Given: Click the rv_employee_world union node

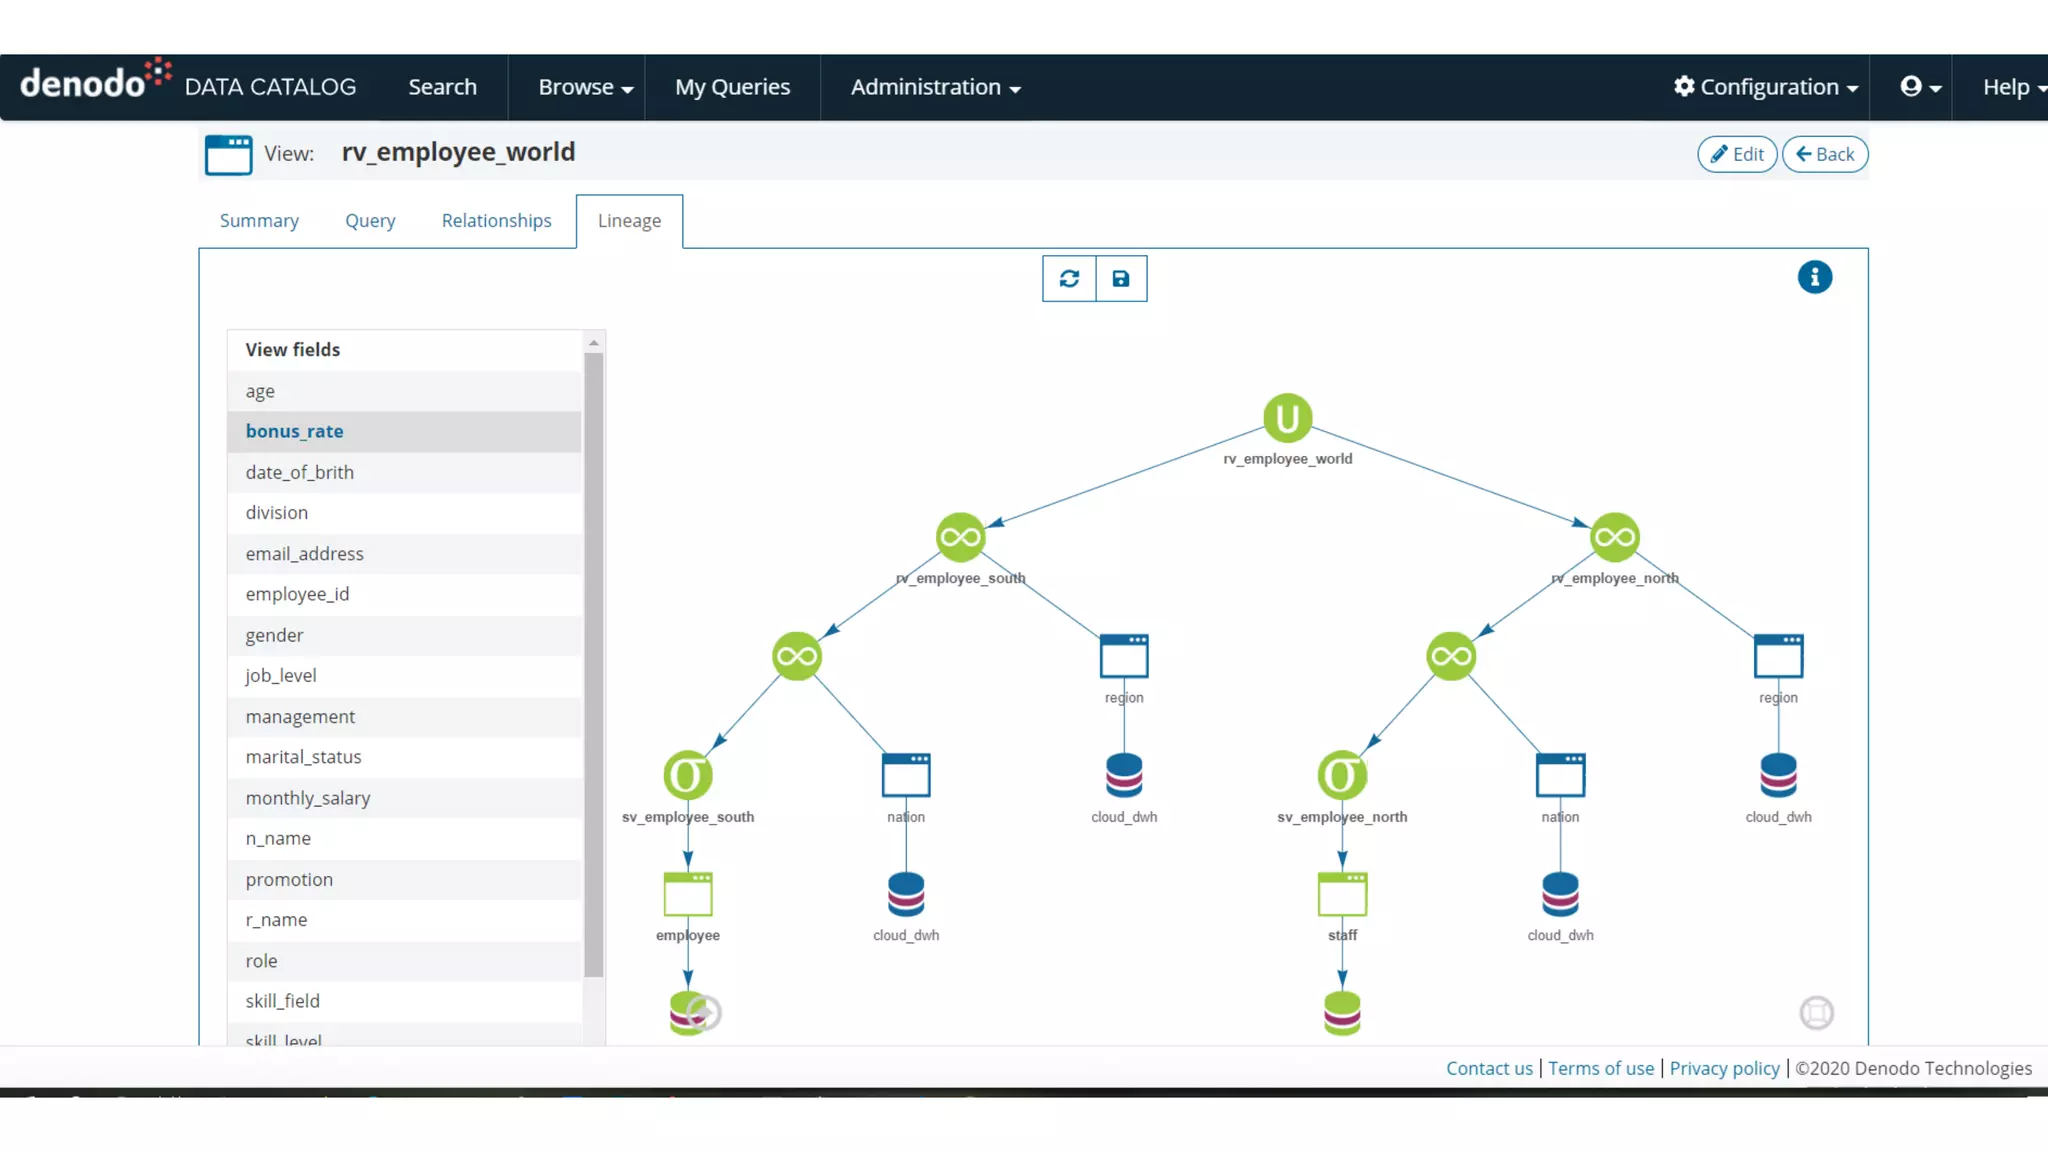Looking at the screenshot, I should tap(1287, 418).
